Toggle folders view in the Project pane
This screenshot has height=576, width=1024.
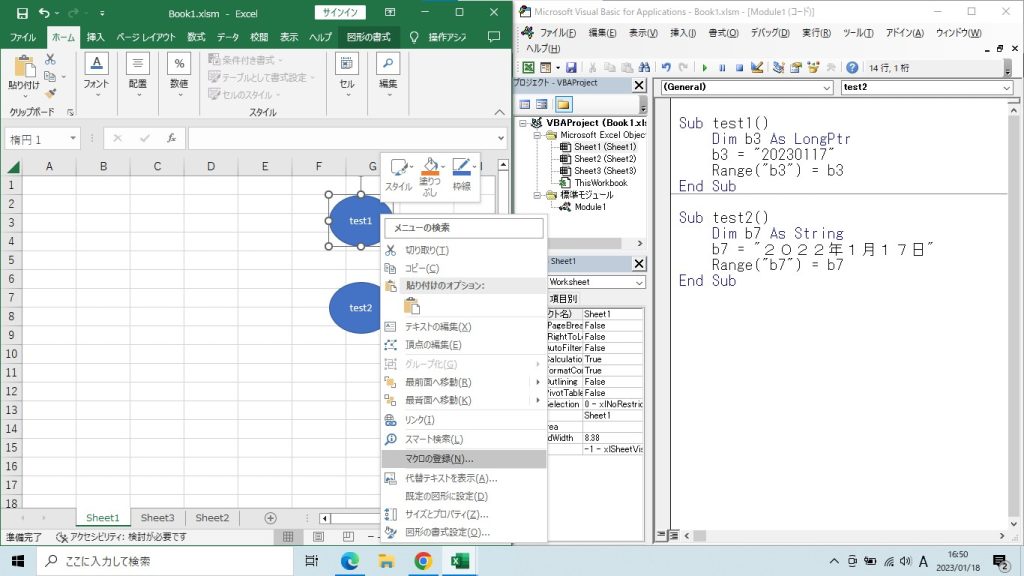(564, 104)
